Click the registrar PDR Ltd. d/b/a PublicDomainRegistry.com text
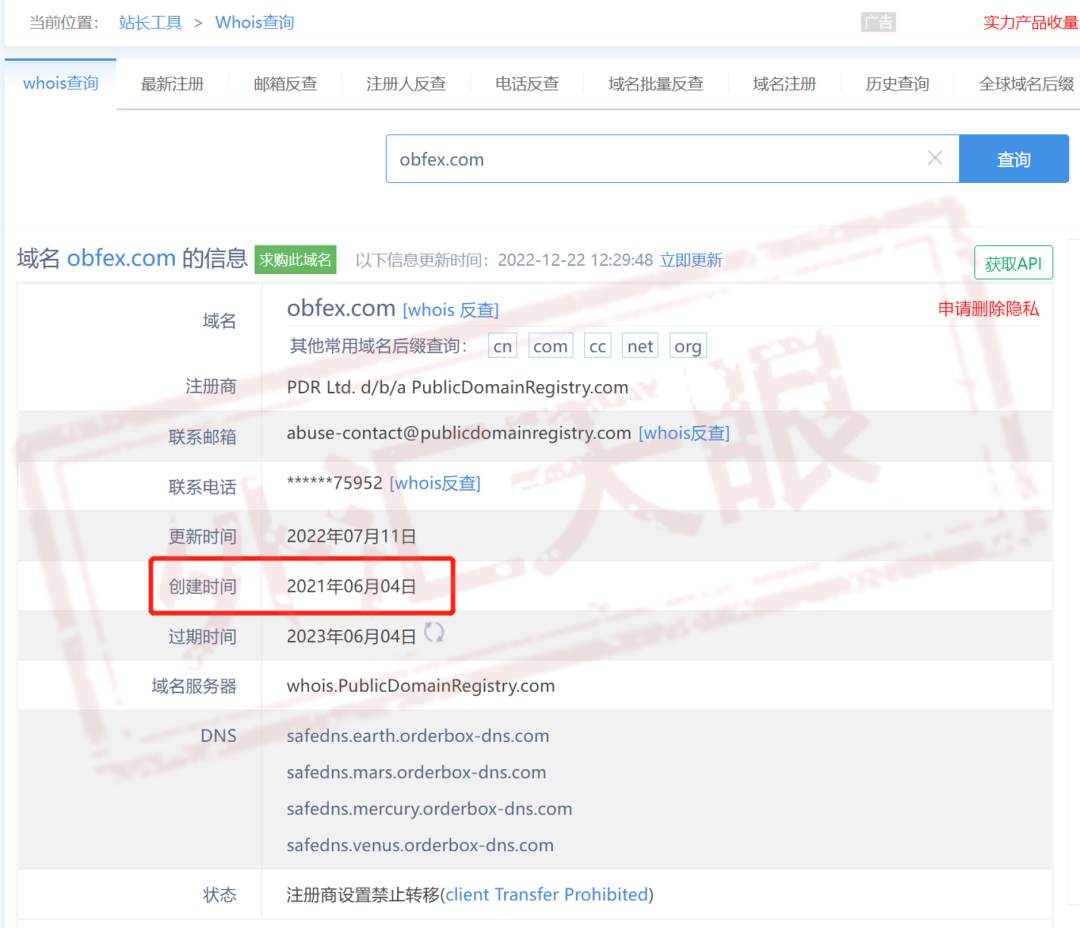 point(457,387)
